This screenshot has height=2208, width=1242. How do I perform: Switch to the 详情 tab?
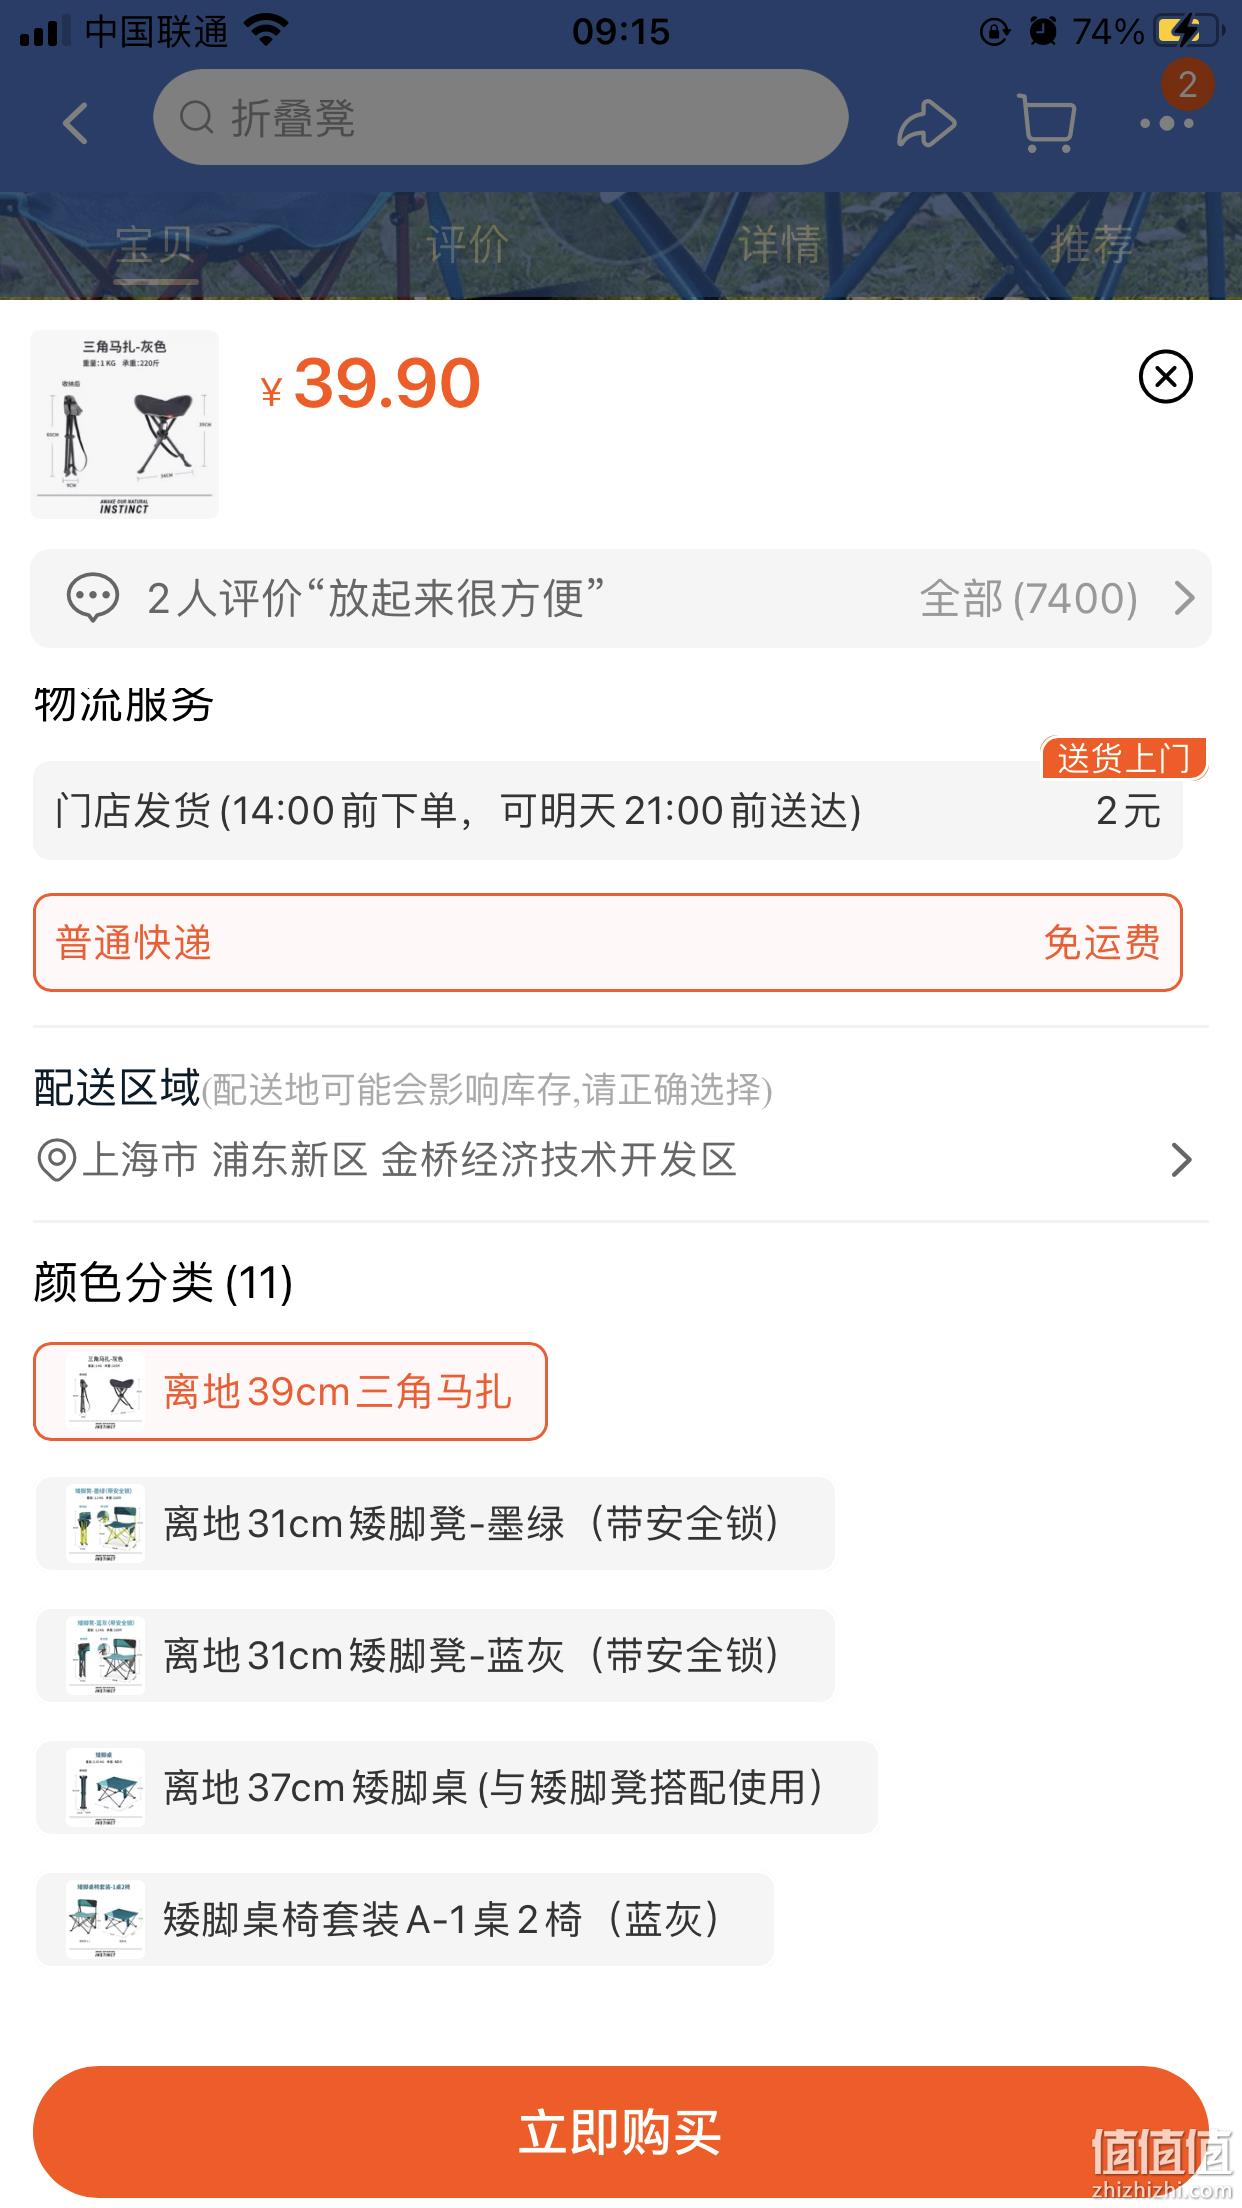click(779, 245)
